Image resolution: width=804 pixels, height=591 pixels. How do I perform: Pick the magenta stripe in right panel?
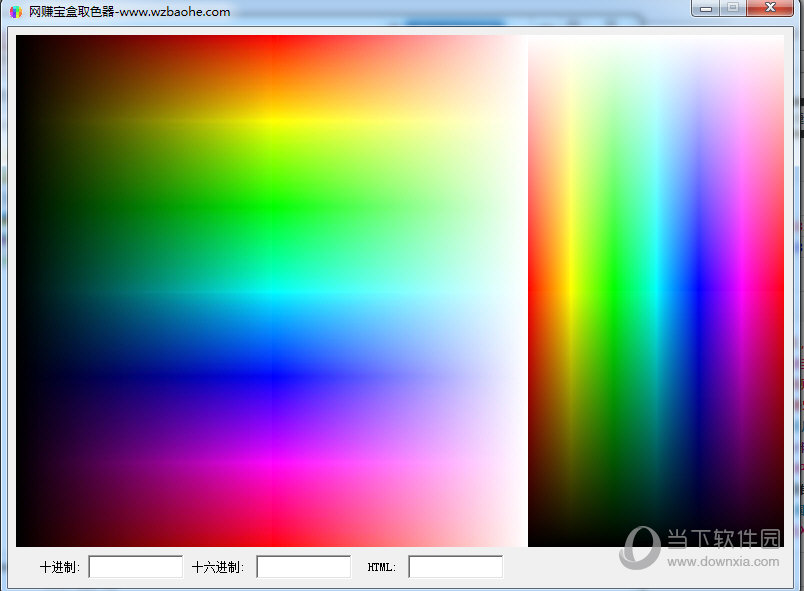[741, 291]
